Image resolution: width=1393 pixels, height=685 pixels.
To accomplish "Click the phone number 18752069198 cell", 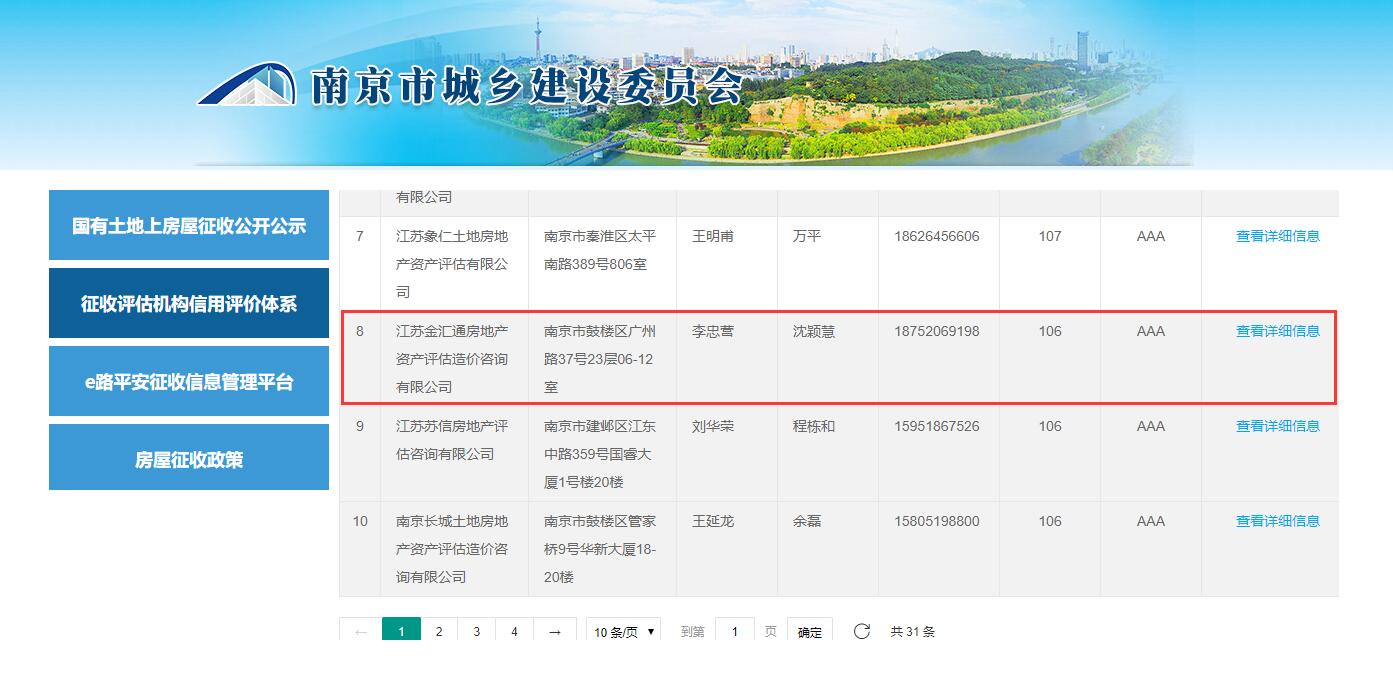I will click(x=937, y=331).
